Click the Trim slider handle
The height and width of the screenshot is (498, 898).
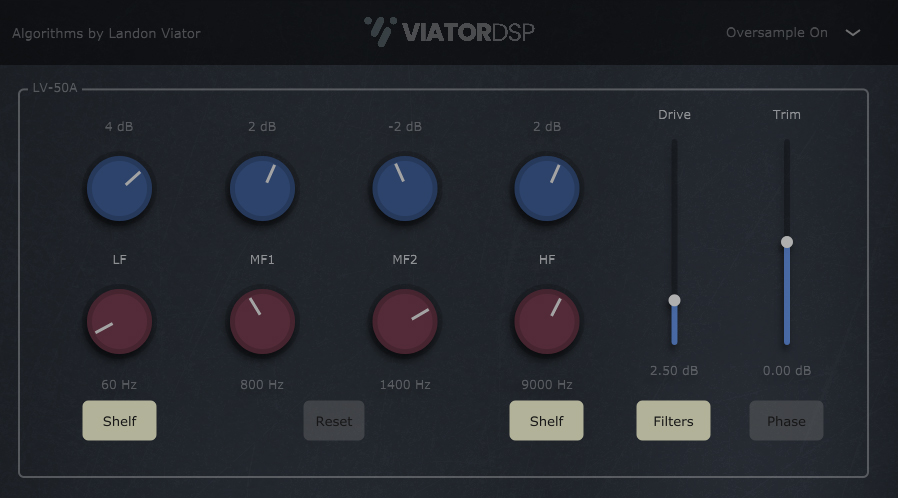(x=787, y=242)
